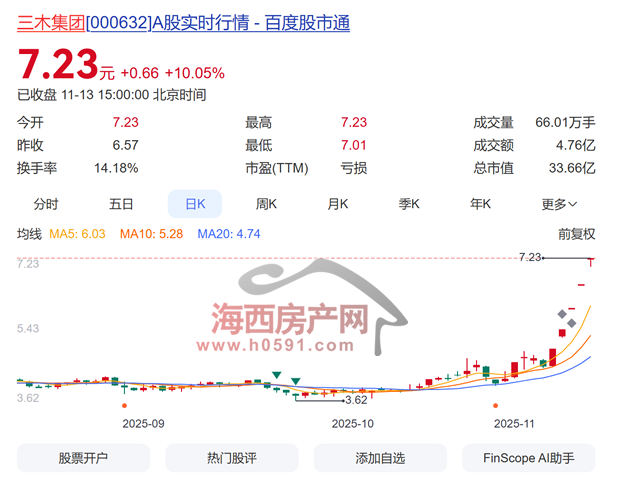
Task: Switch to the 月K chart tab
Action: [338, 204]
